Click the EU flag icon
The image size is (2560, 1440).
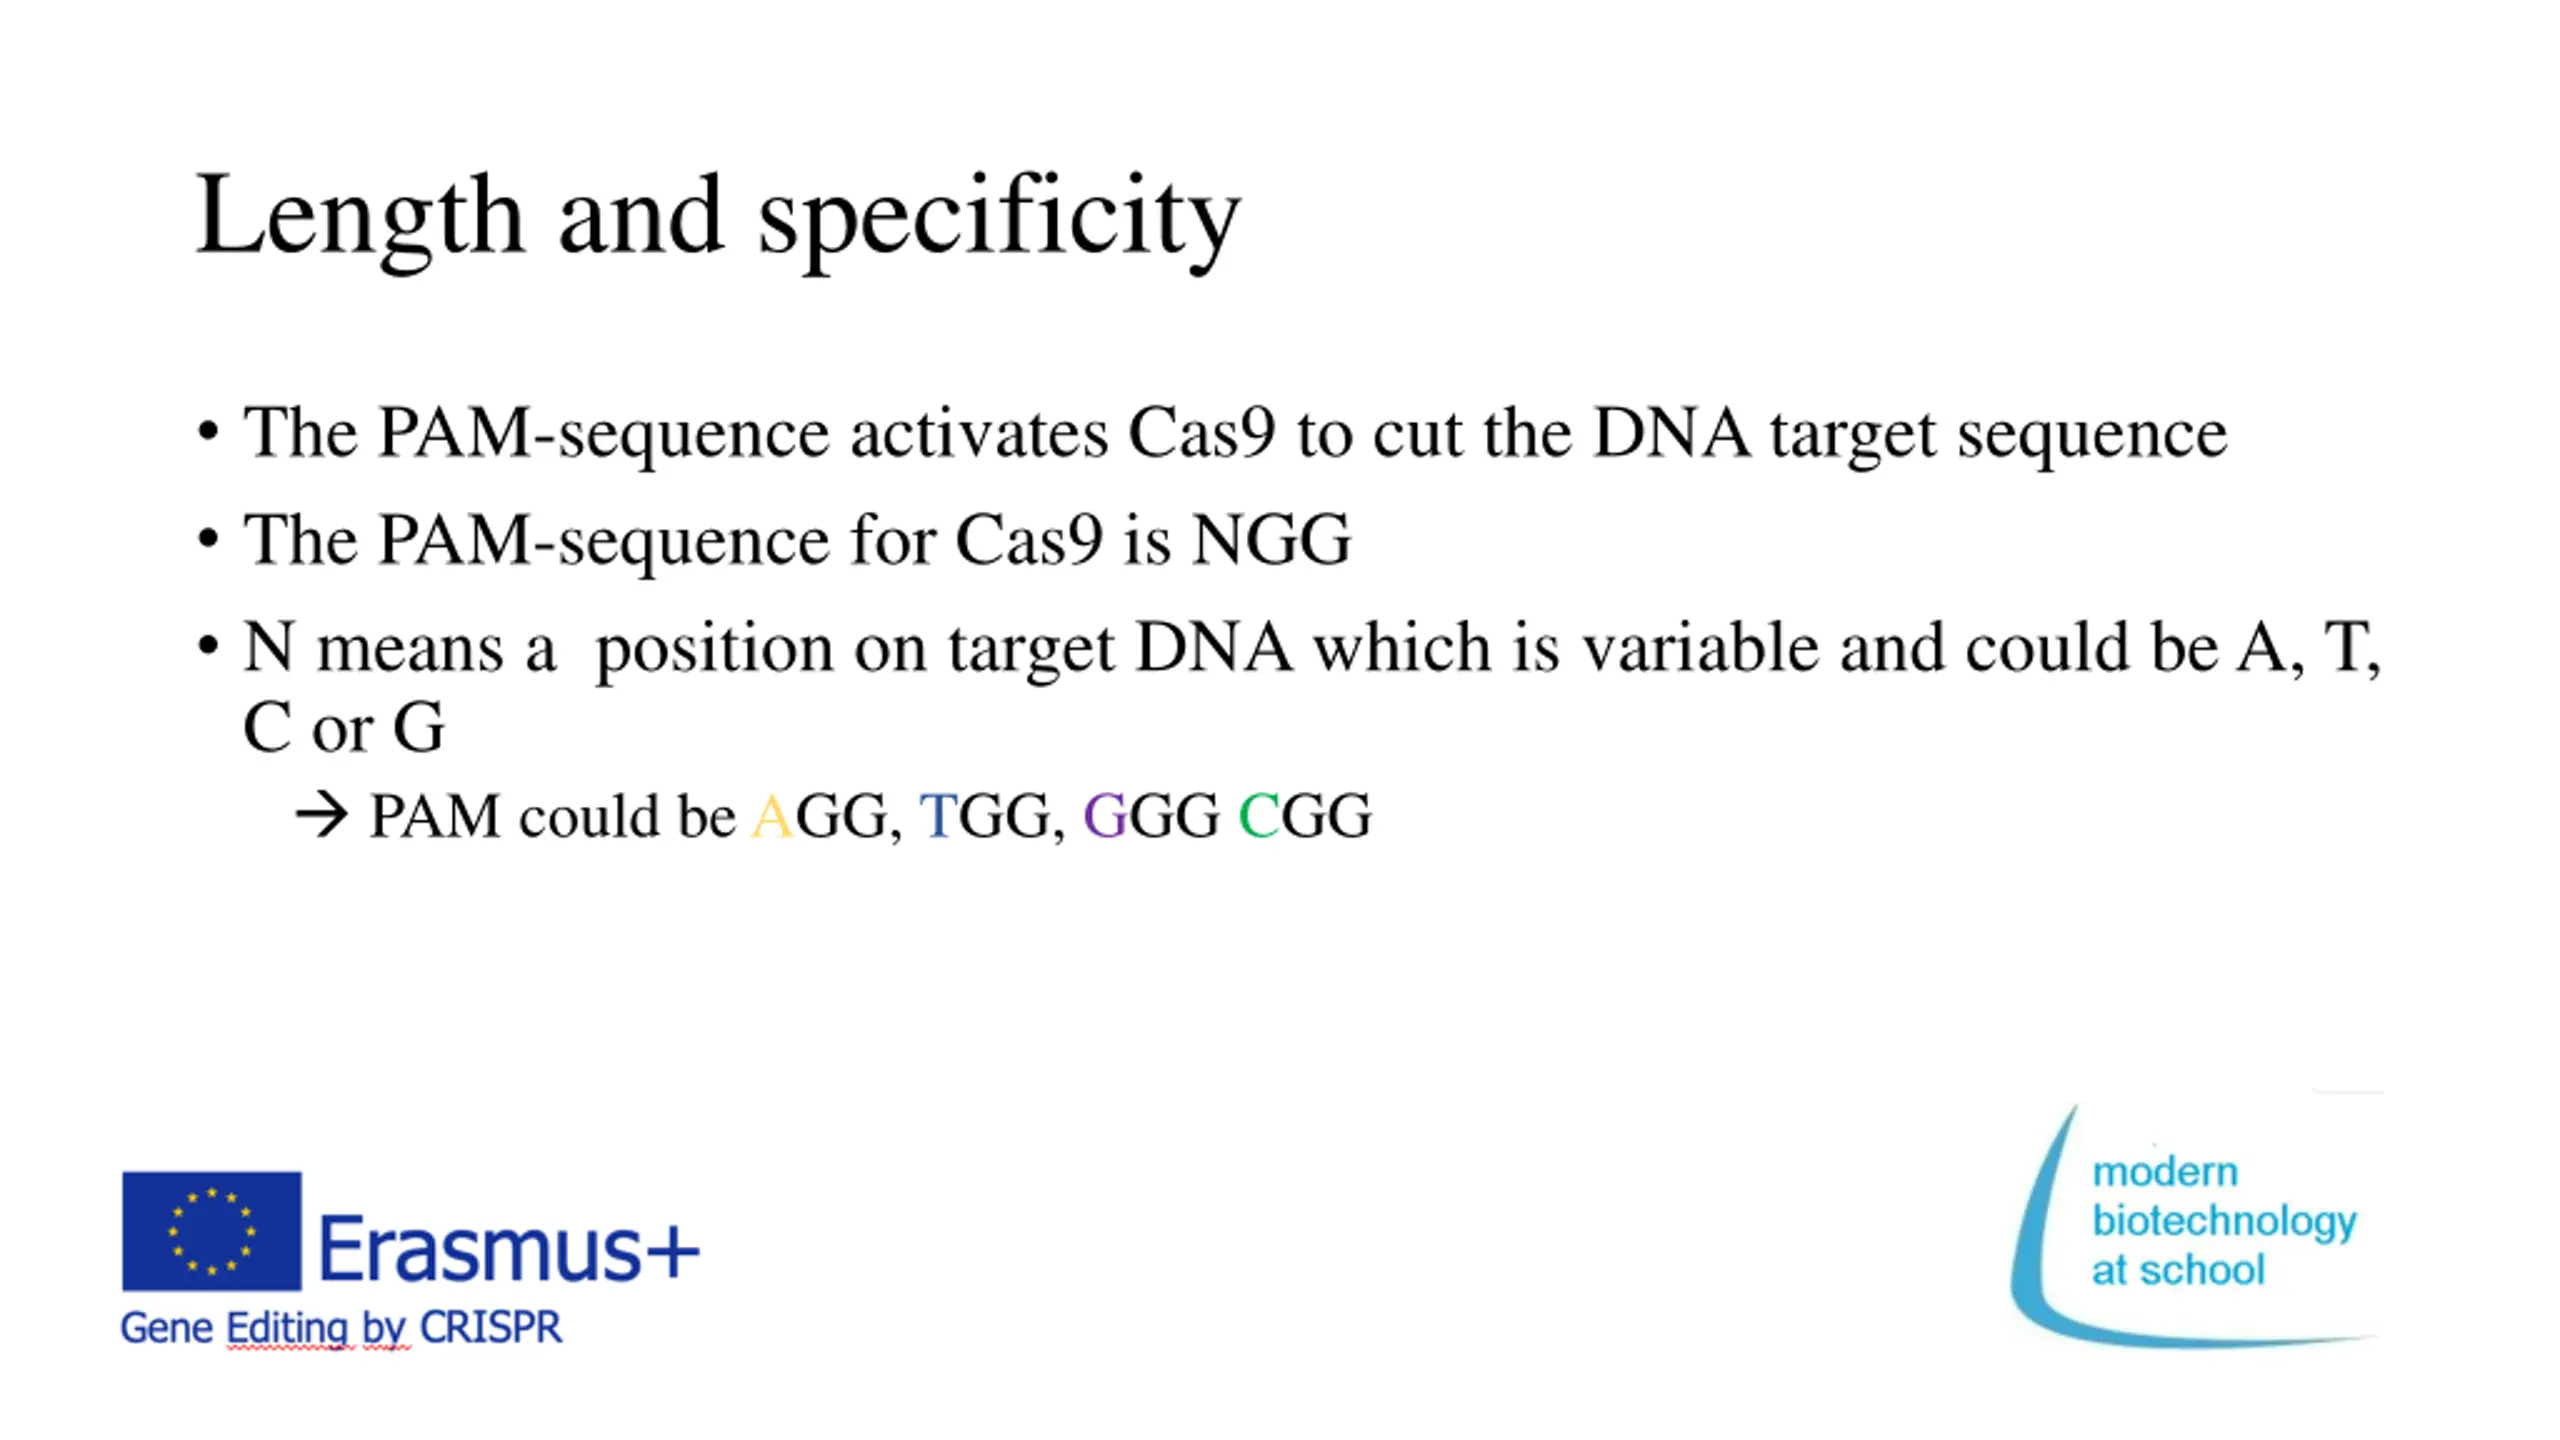[x=211, y=1231]
